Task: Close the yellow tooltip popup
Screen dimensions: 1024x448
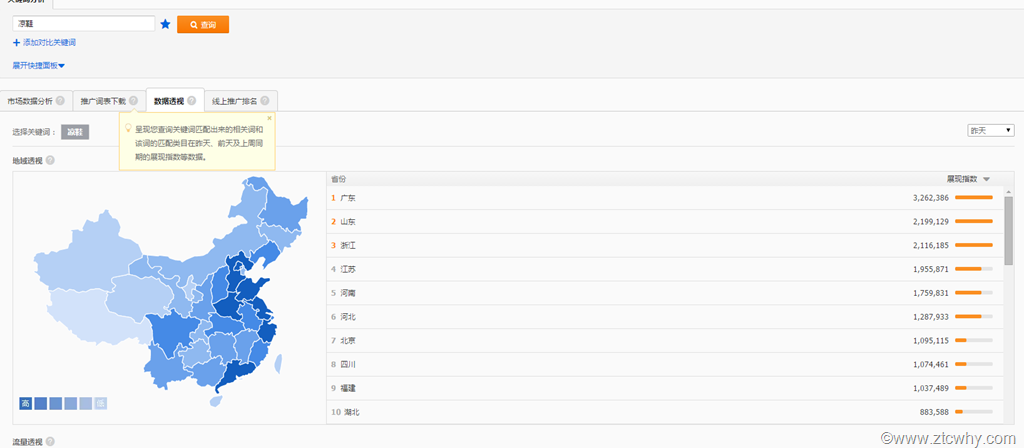Action: 269,118
